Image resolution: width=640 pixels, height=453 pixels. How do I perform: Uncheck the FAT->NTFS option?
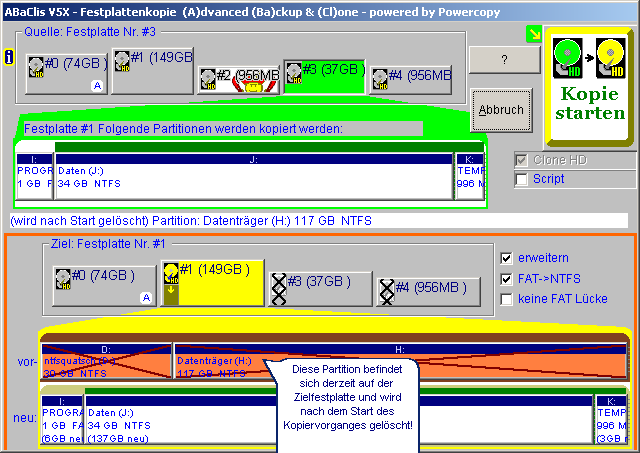pos(508,278)
